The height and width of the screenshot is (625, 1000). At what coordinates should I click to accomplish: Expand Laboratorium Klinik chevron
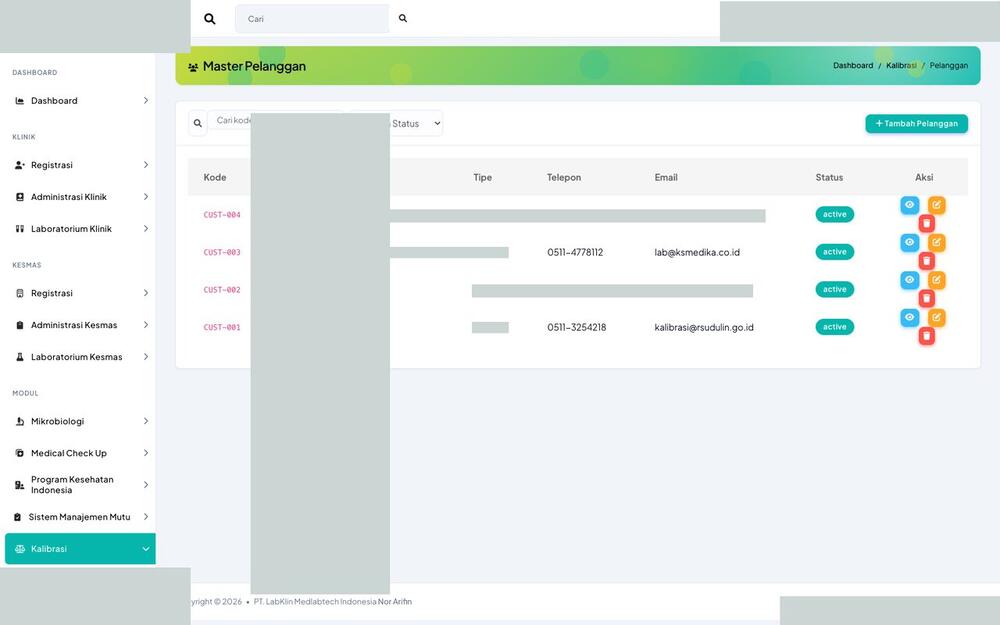(146, 229)
